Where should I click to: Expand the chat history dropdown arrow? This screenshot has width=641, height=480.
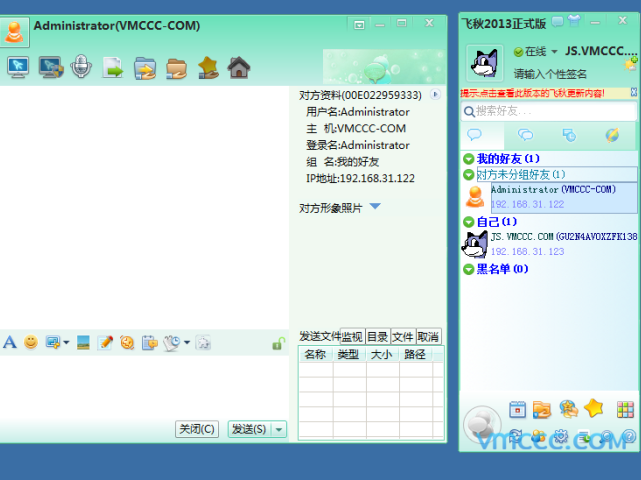[x=187, y=342]
